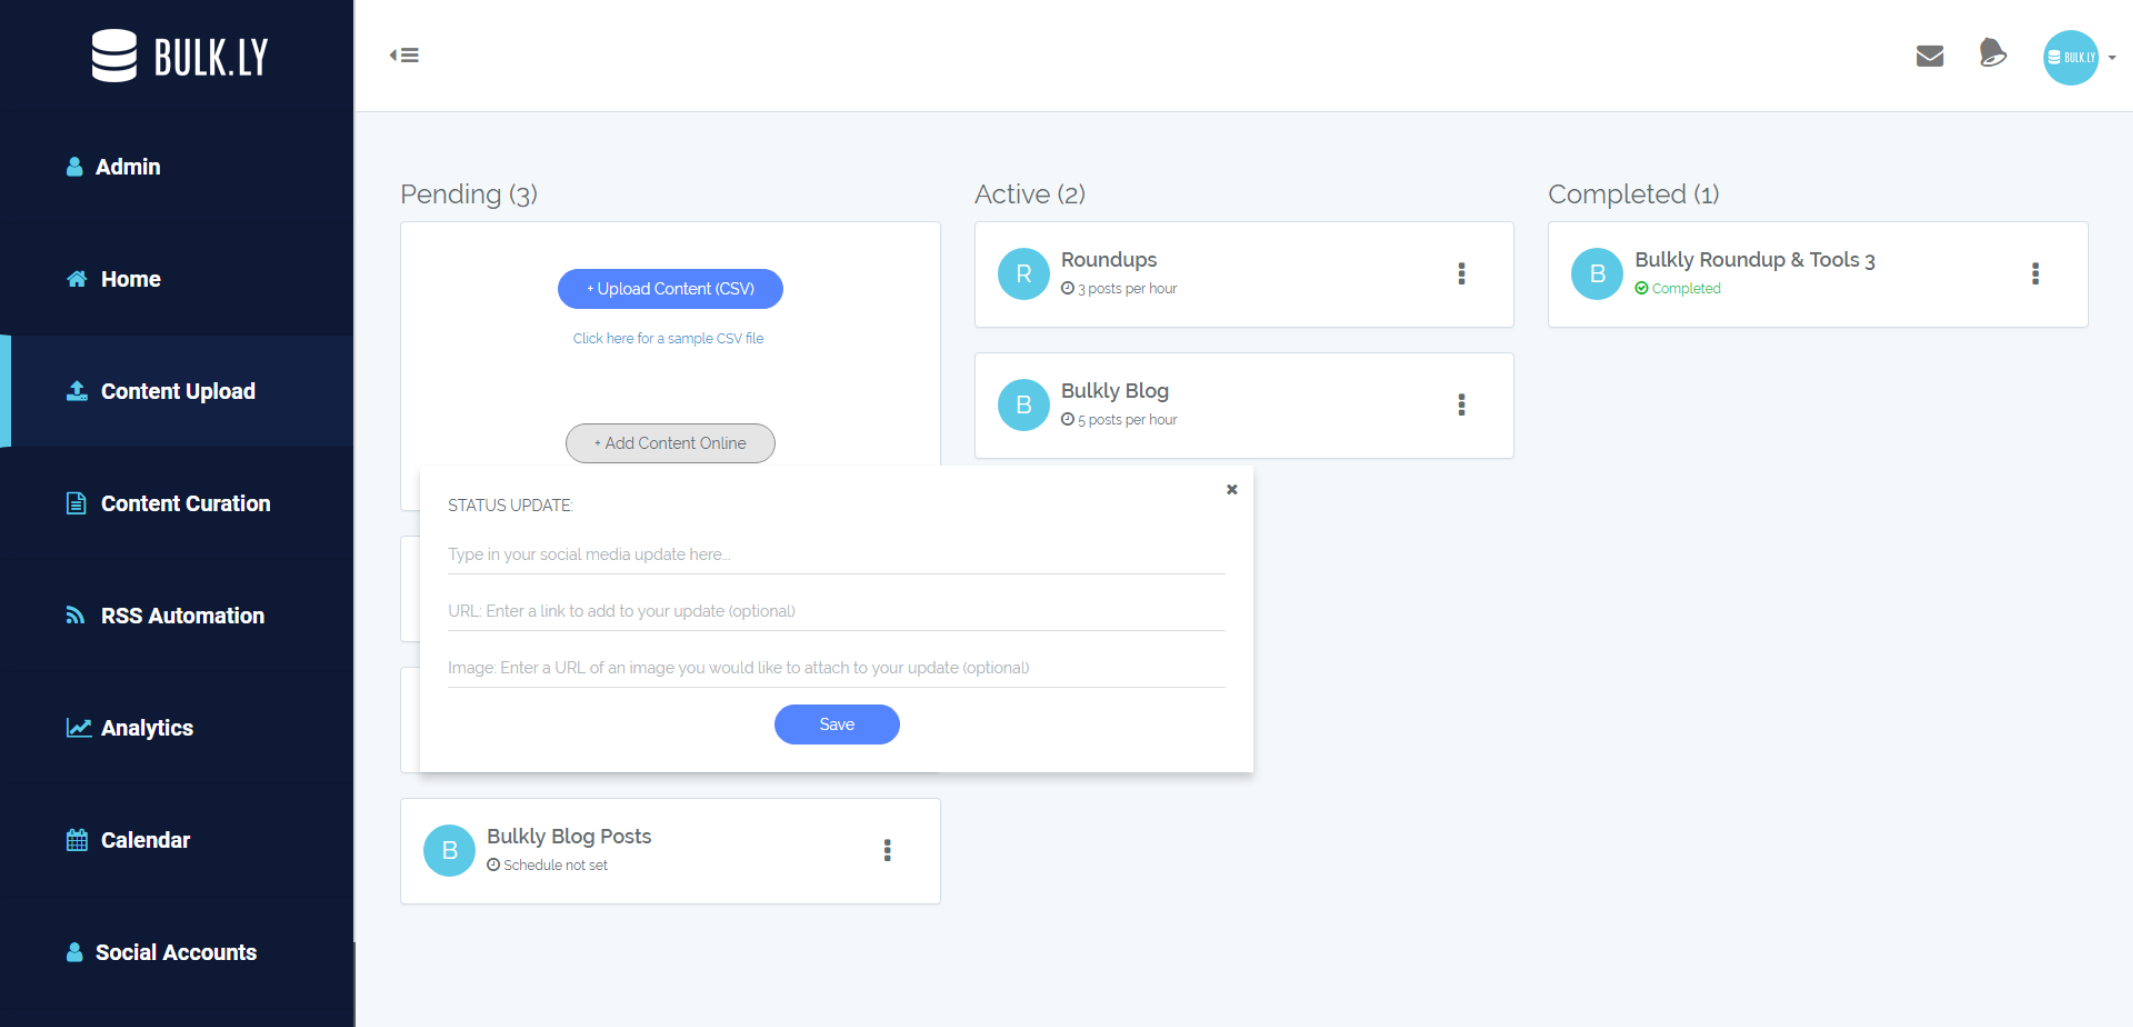Click the Roundups R avatar
The width and height of the screenshot is (2133, 1027).
1023,274
